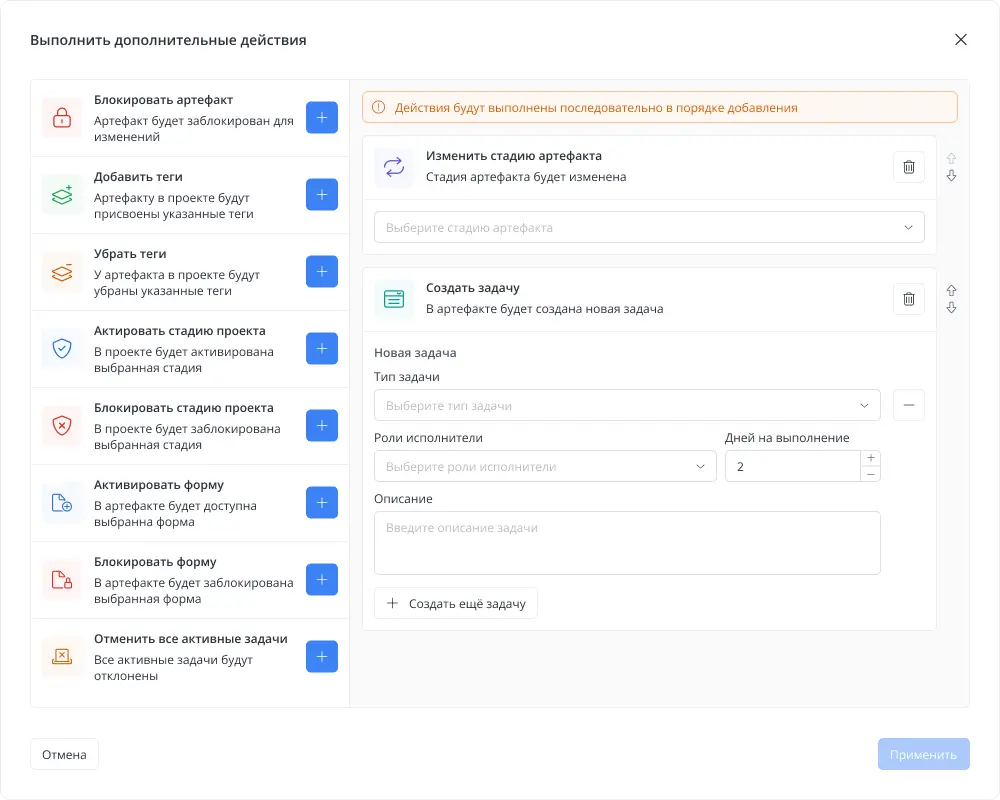Move Создать задачу action up
Image resolution: width=1000 pixels, height=800 pixels.
pos(951,290)
